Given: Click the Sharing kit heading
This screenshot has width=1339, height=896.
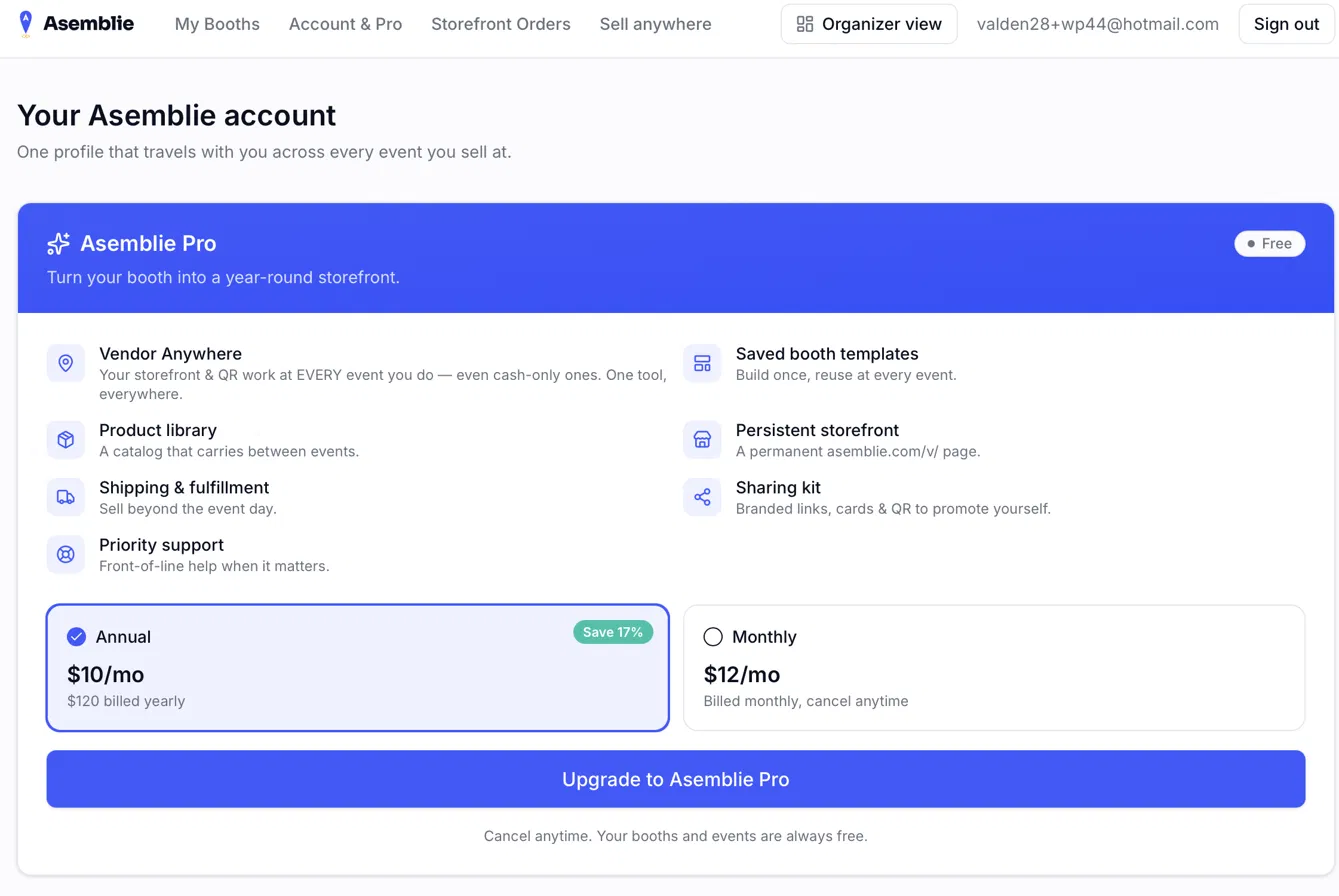Looking at the screenshot, I should (x=778, y=488).
